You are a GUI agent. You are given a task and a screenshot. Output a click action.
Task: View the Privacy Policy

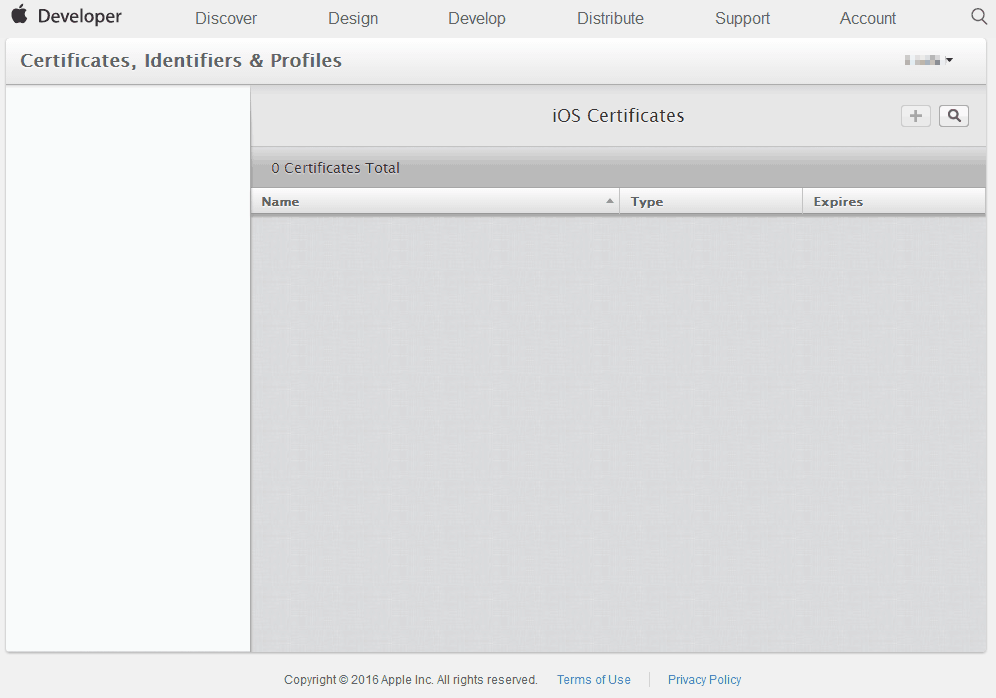(704, 679)
